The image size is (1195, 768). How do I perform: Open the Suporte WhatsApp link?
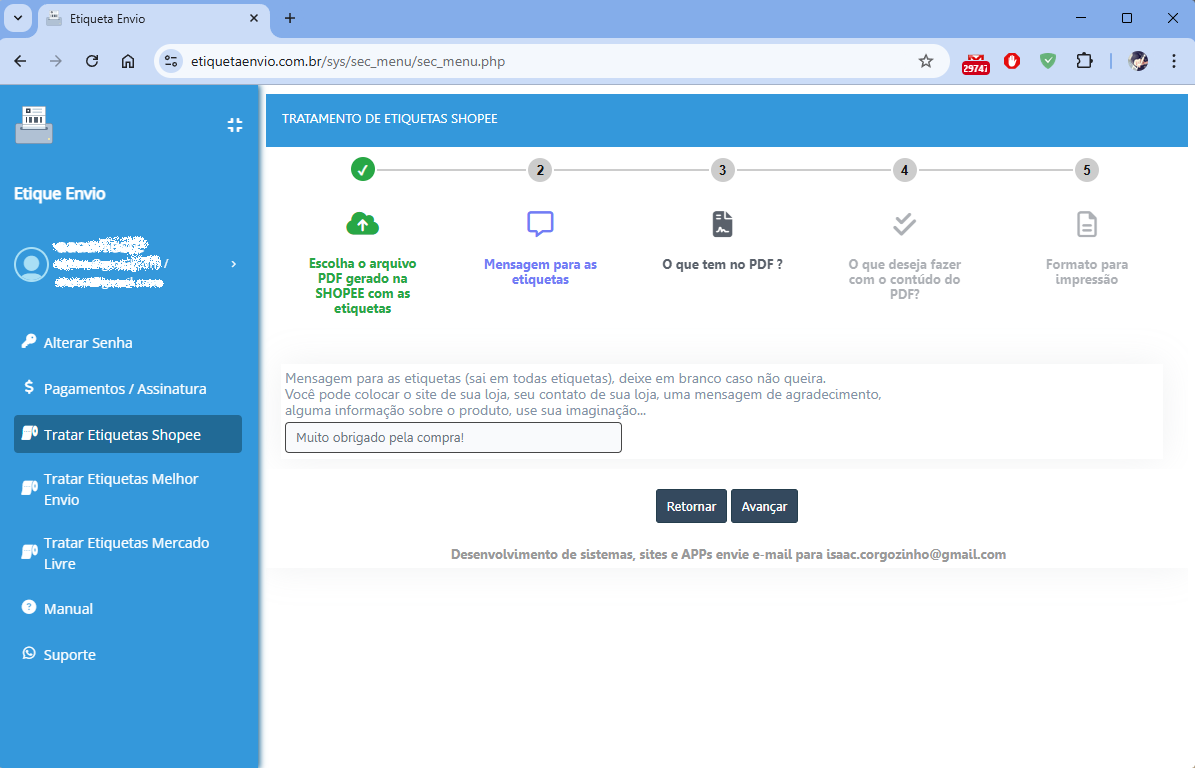pos(69,655)
